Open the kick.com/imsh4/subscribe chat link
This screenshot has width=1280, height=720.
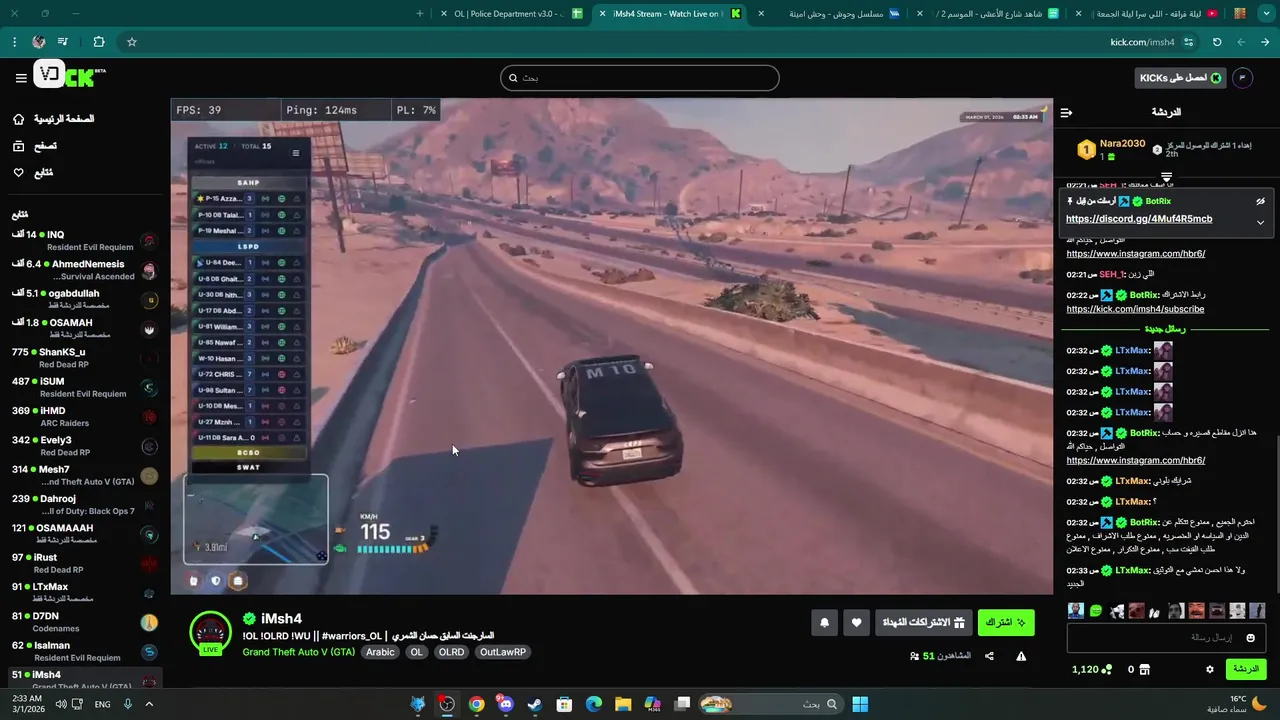point(1135,309)
